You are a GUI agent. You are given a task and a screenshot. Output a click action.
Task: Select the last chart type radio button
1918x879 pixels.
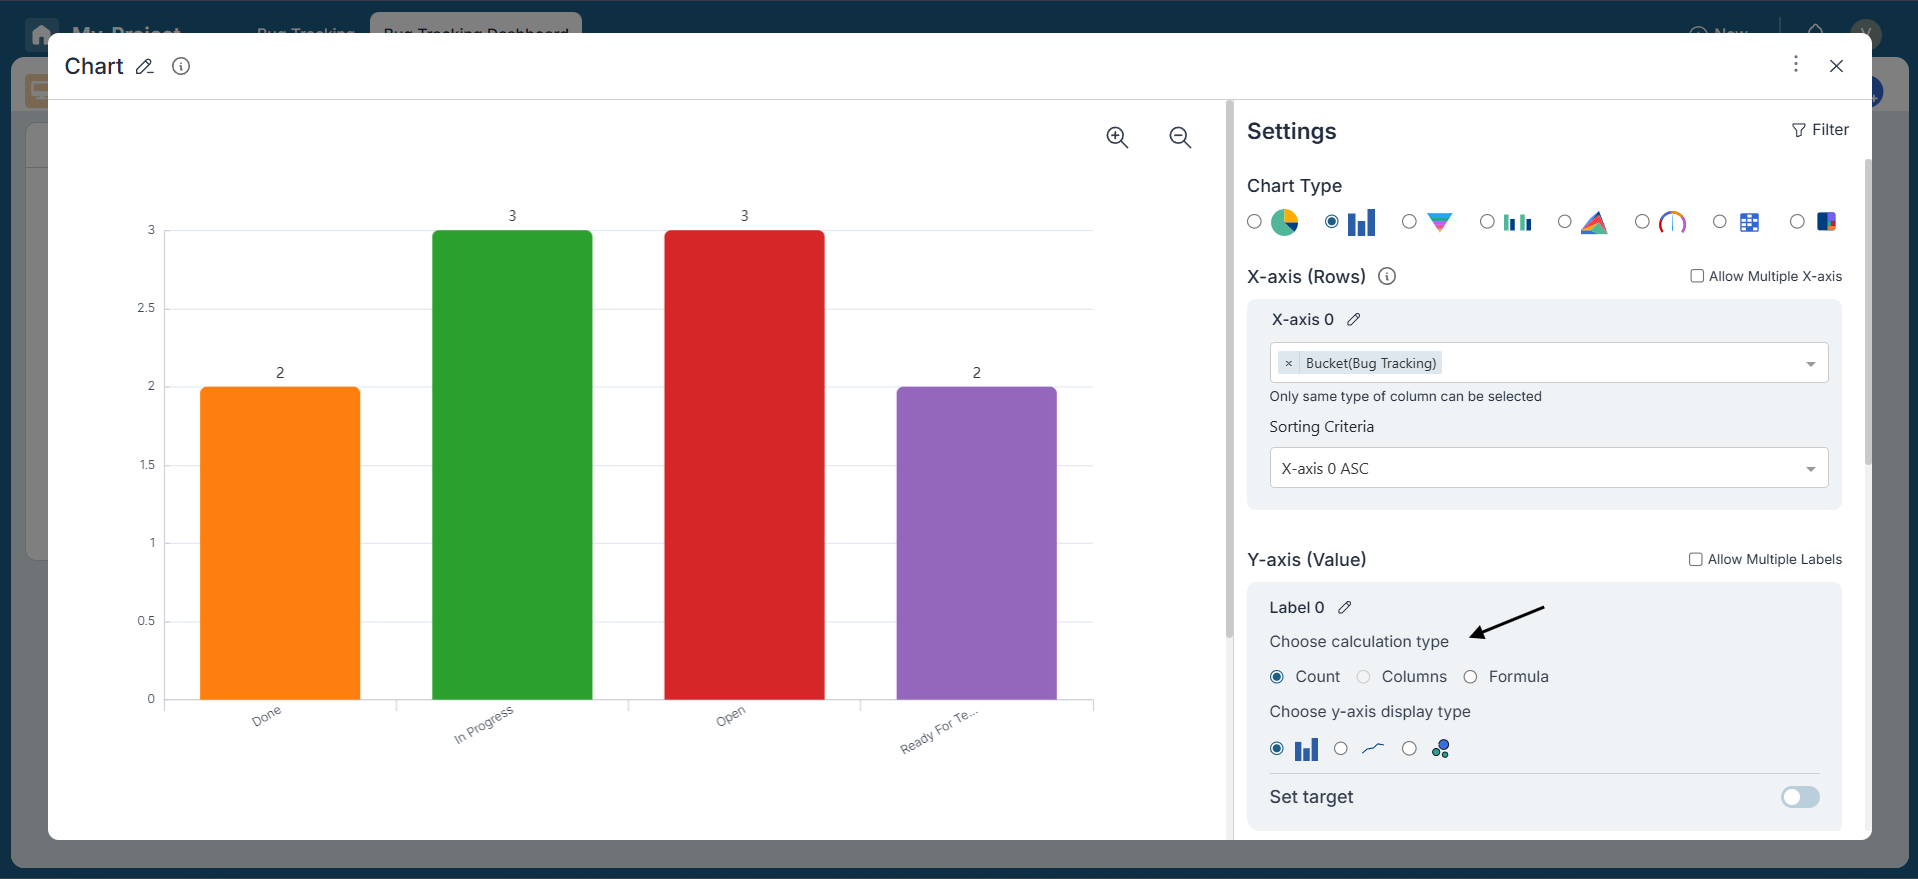1797,222
